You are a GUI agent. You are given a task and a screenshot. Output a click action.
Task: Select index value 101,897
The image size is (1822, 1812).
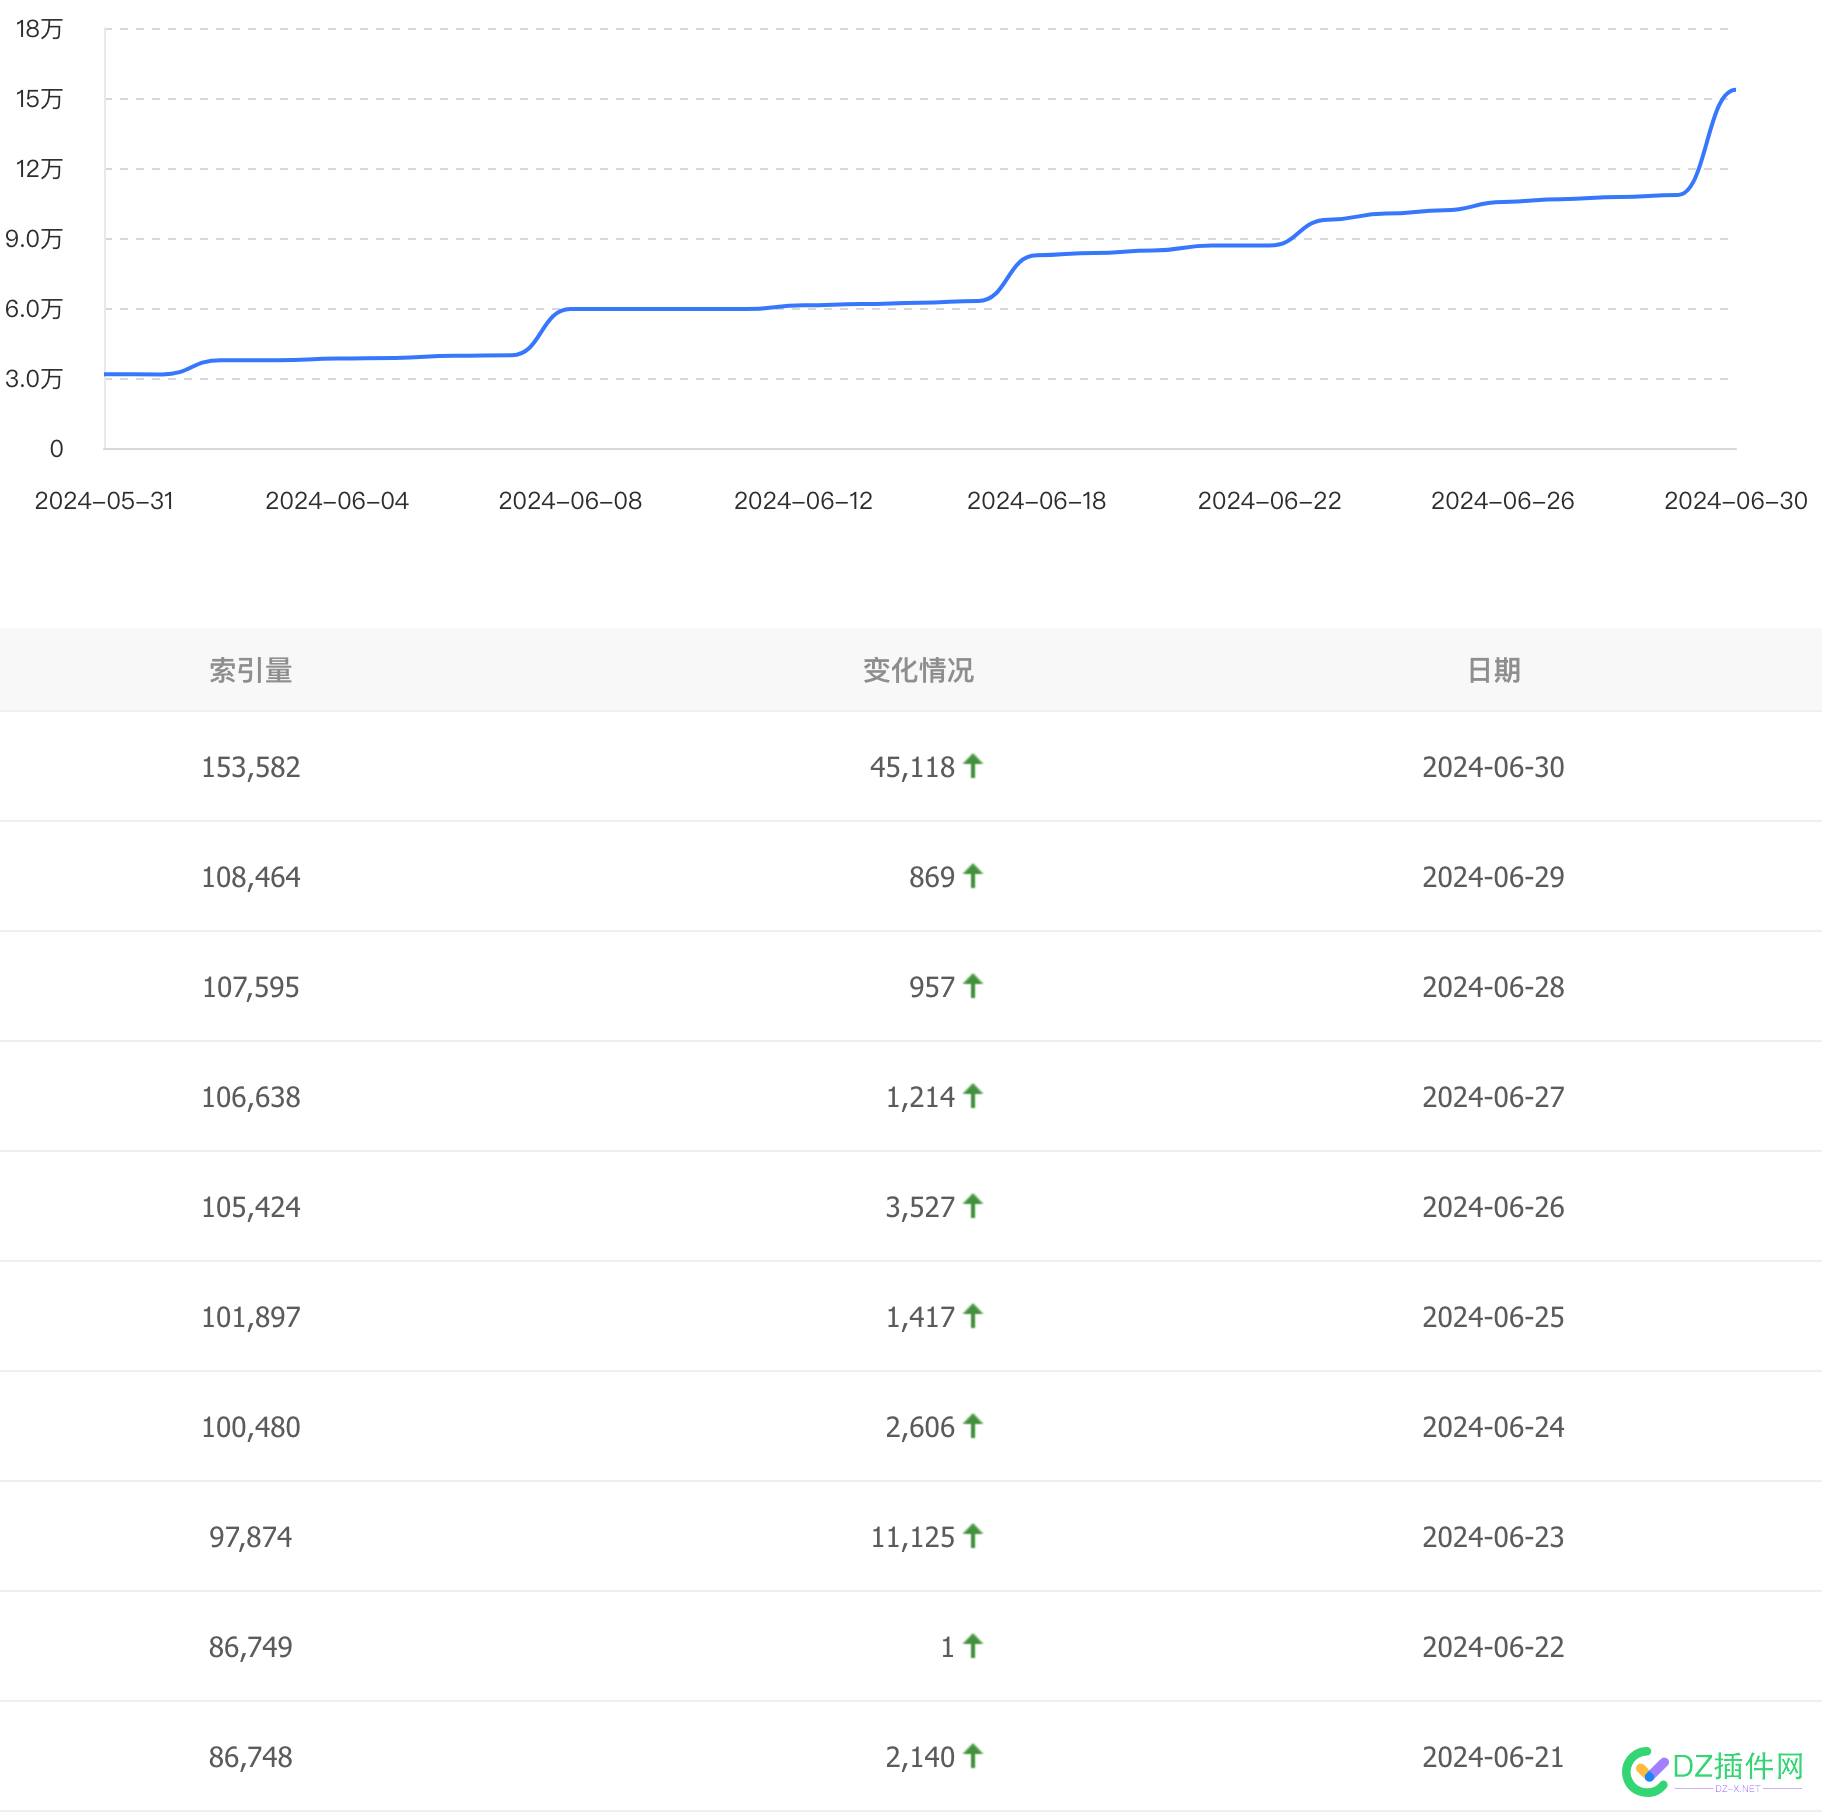click(251, 1317)
